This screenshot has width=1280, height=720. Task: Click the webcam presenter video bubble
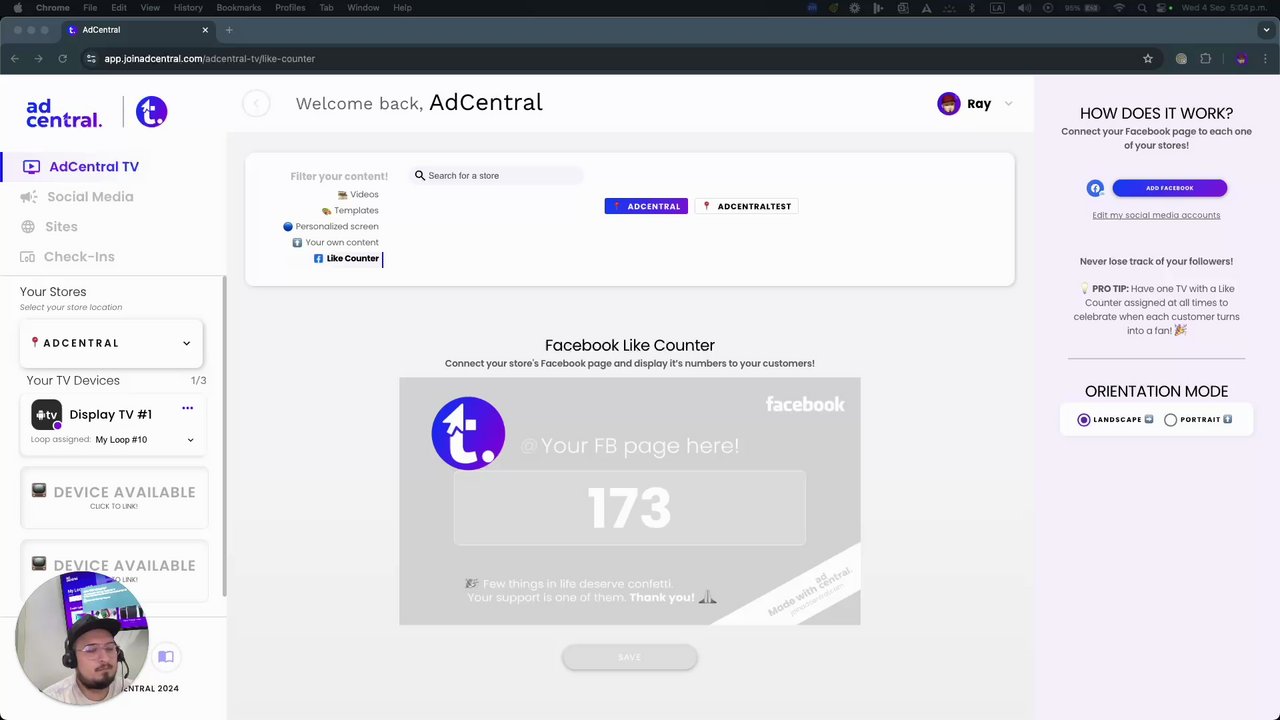[x=82, y=636]
